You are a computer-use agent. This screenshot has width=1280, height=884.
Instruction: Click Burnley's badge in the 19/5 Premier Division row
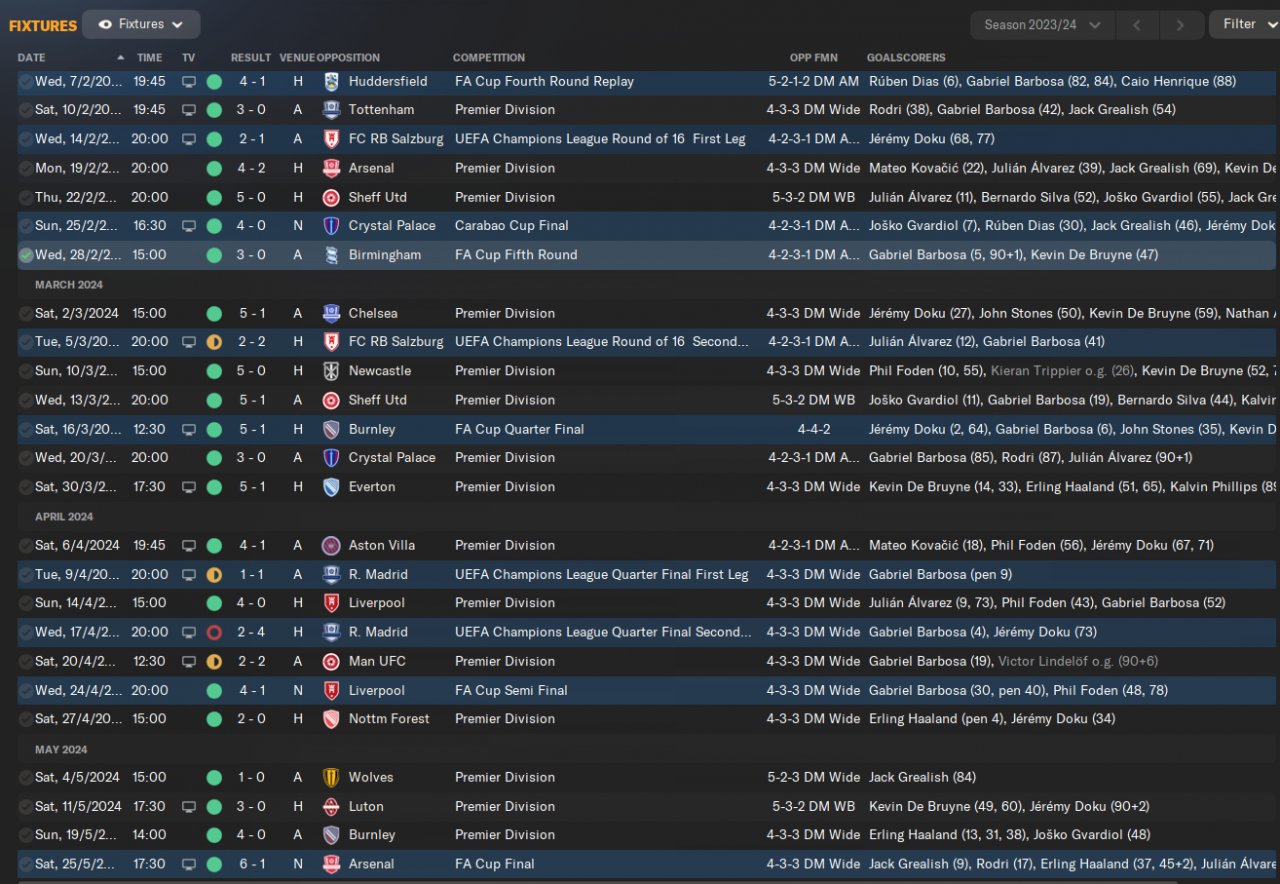click(x=331, y=835)
